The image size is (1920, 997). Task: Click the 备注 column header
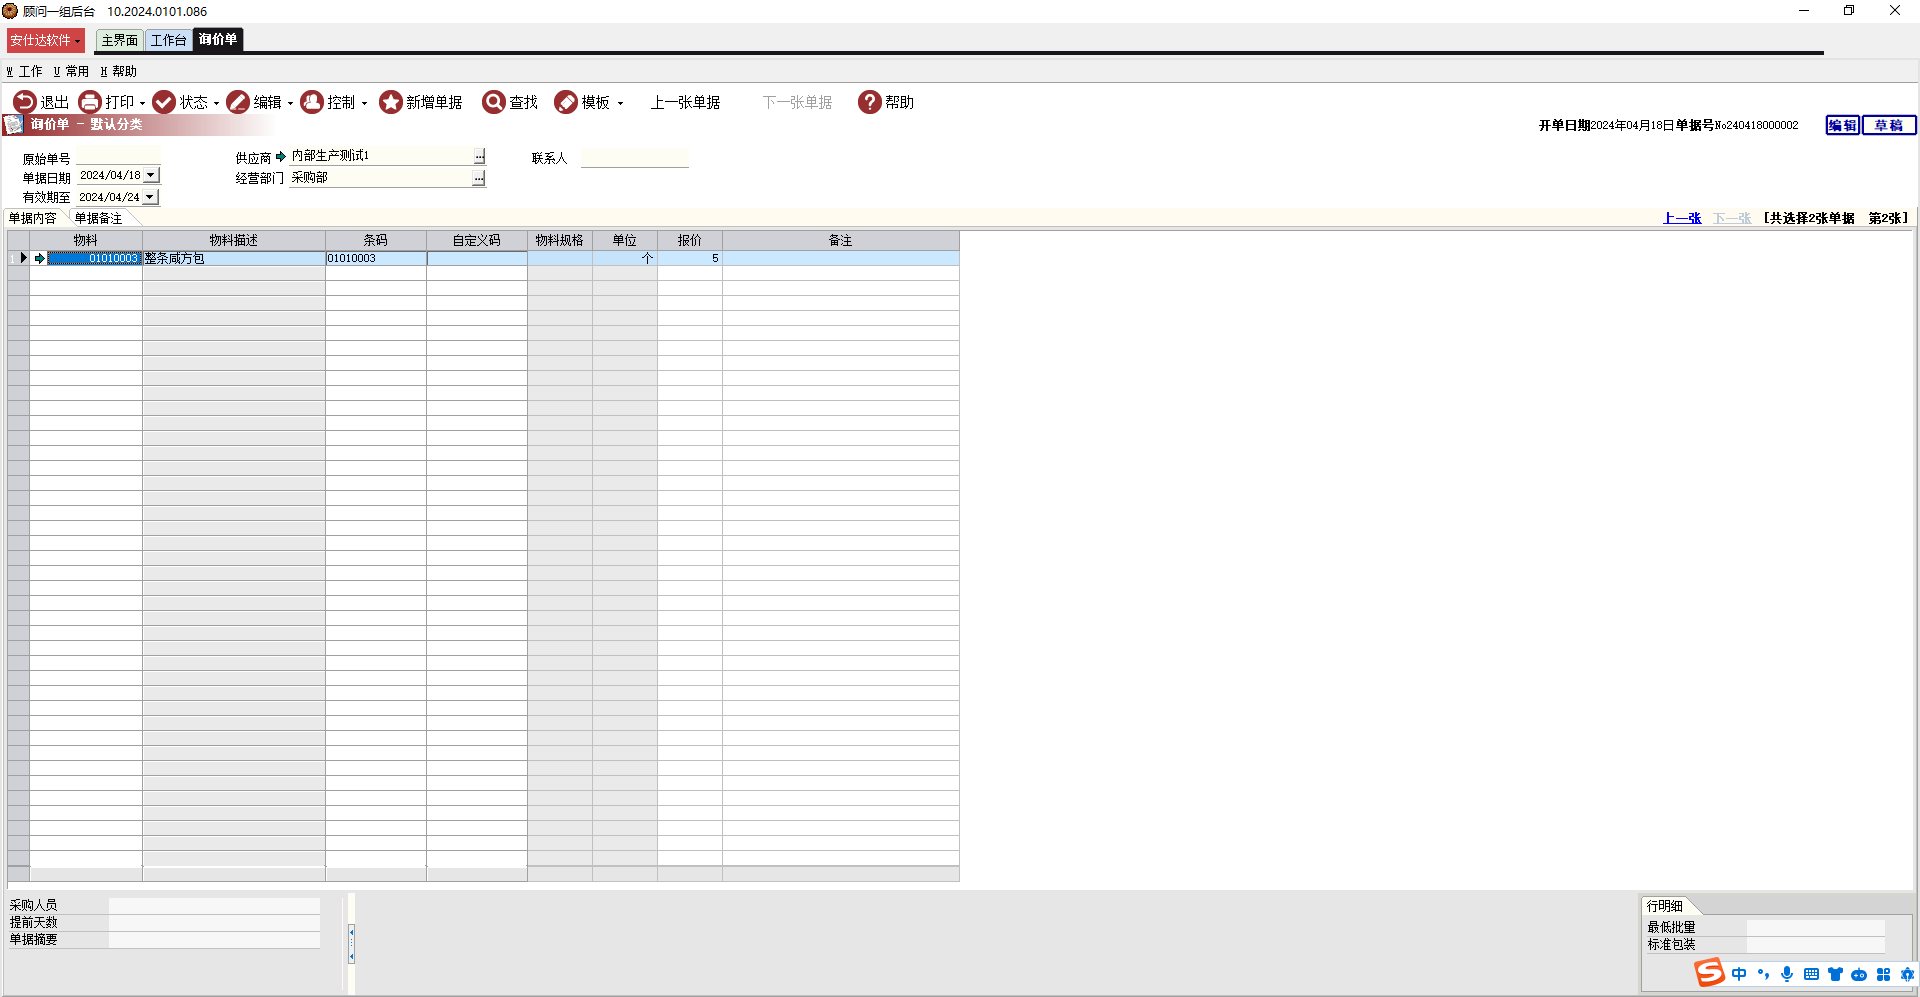pyautogui.click(x=841, y=240)
